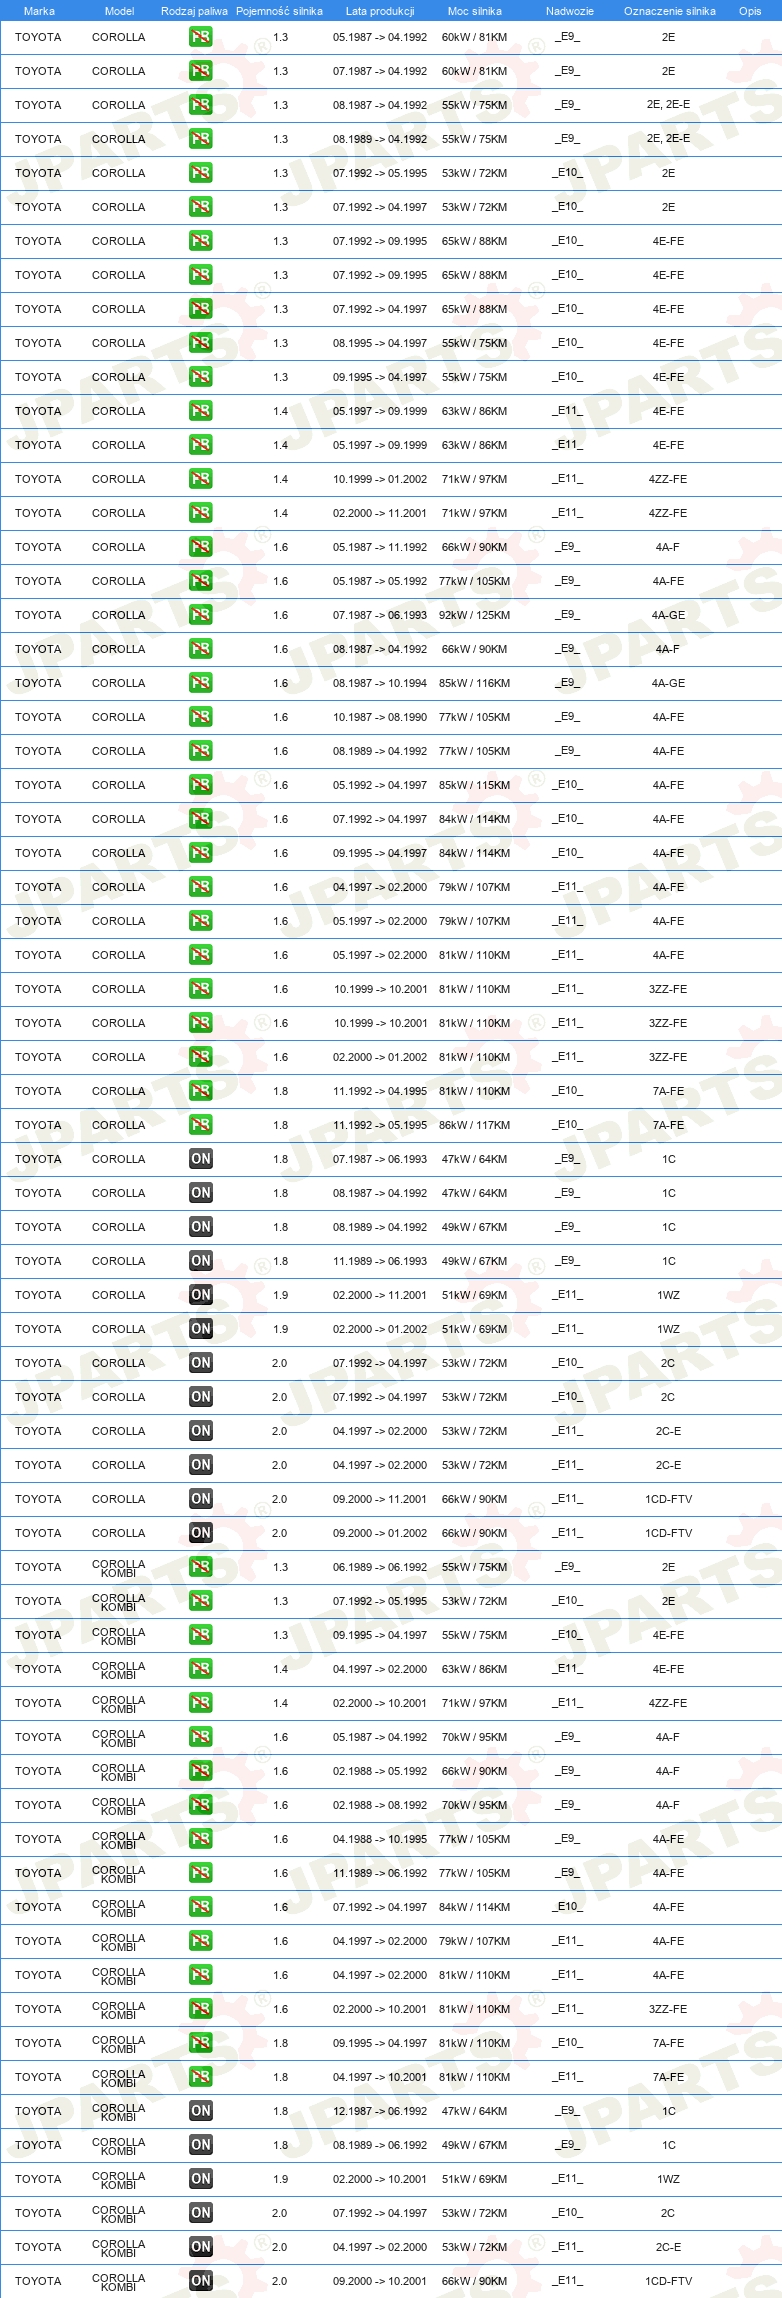This screenshot has width=782, height=2298.
Task: Click PB fuel icon in 92kW / 125KM row
Action: (x=201, y=615)
